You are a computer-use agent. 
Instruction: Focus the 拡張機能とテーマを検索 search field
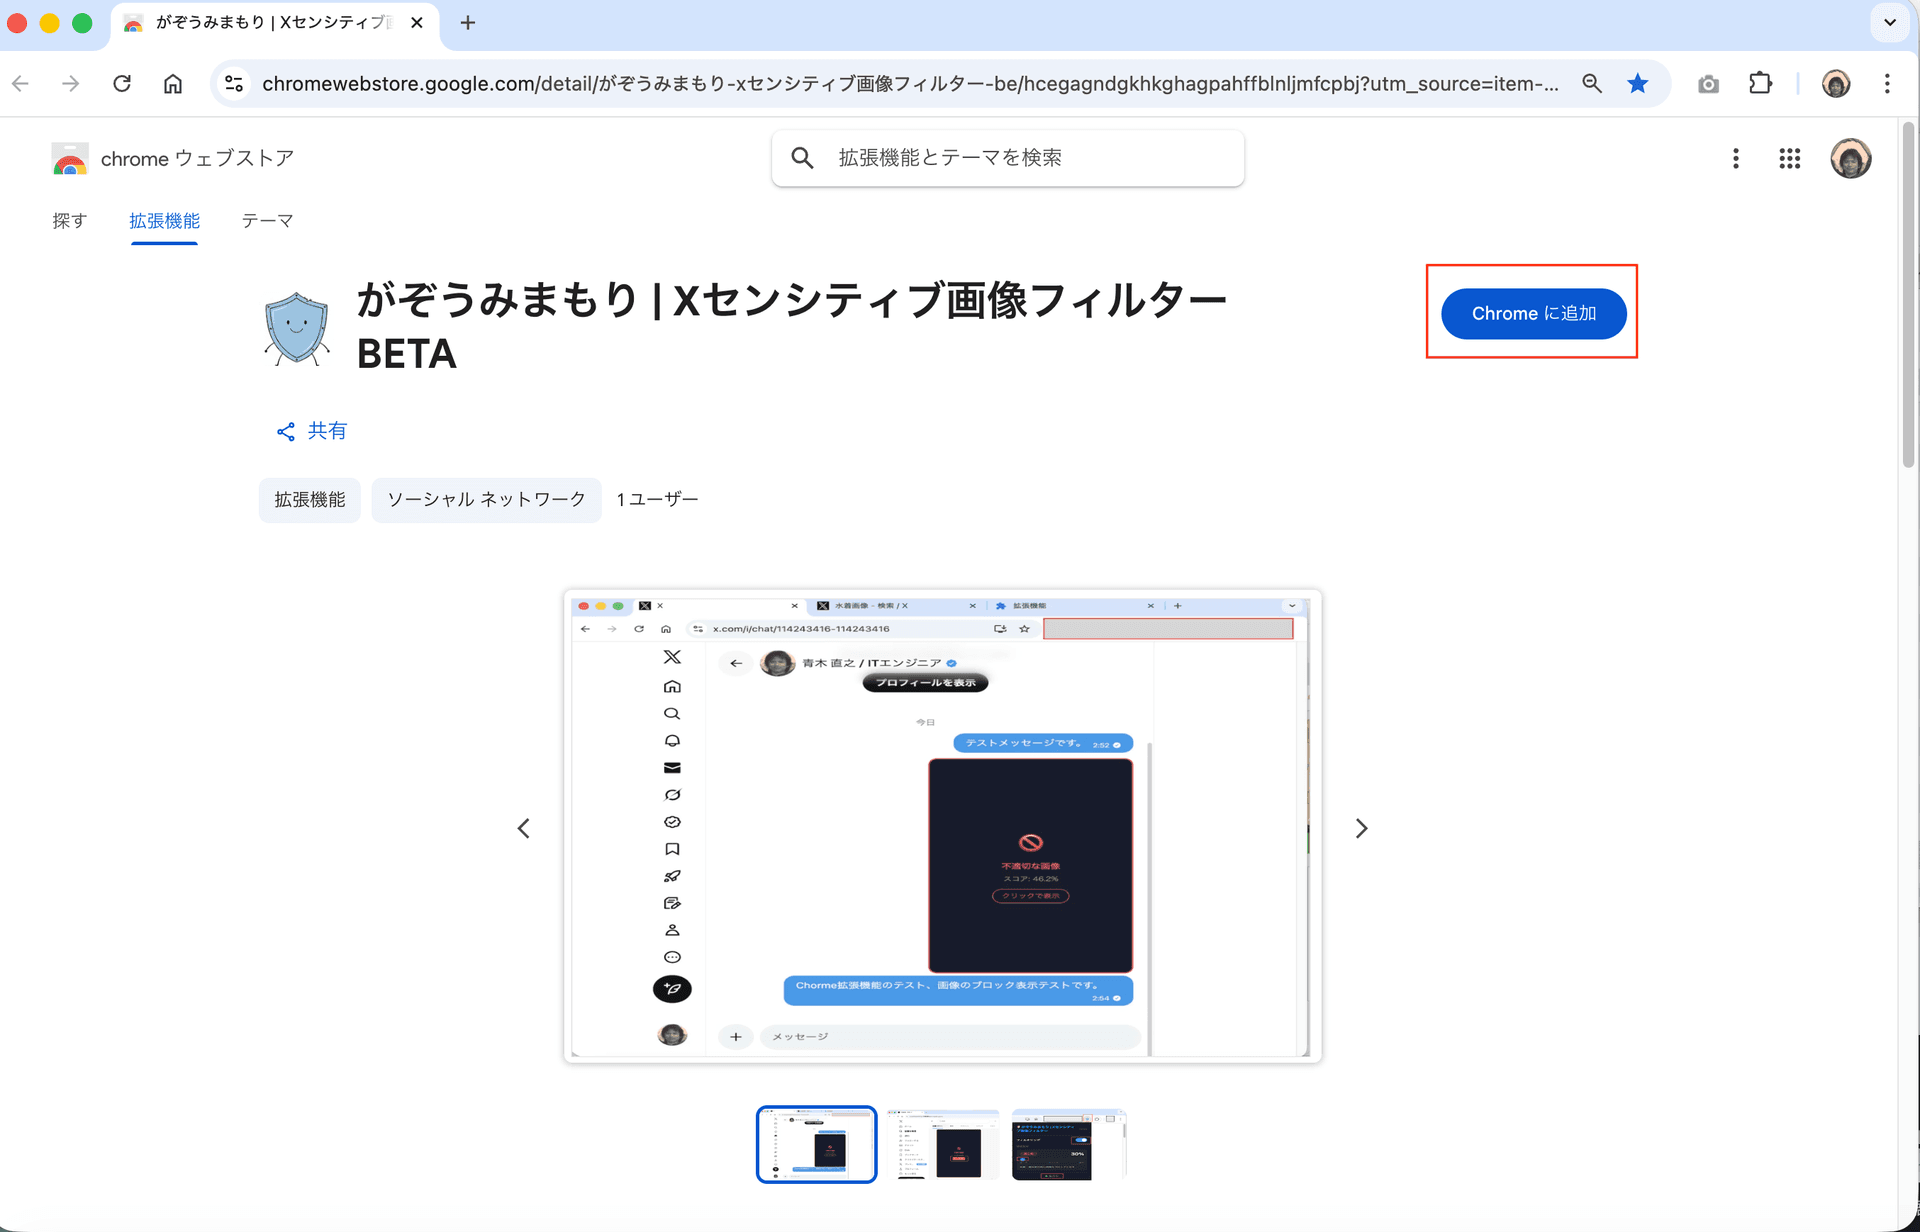click(x=1008, y=158)
